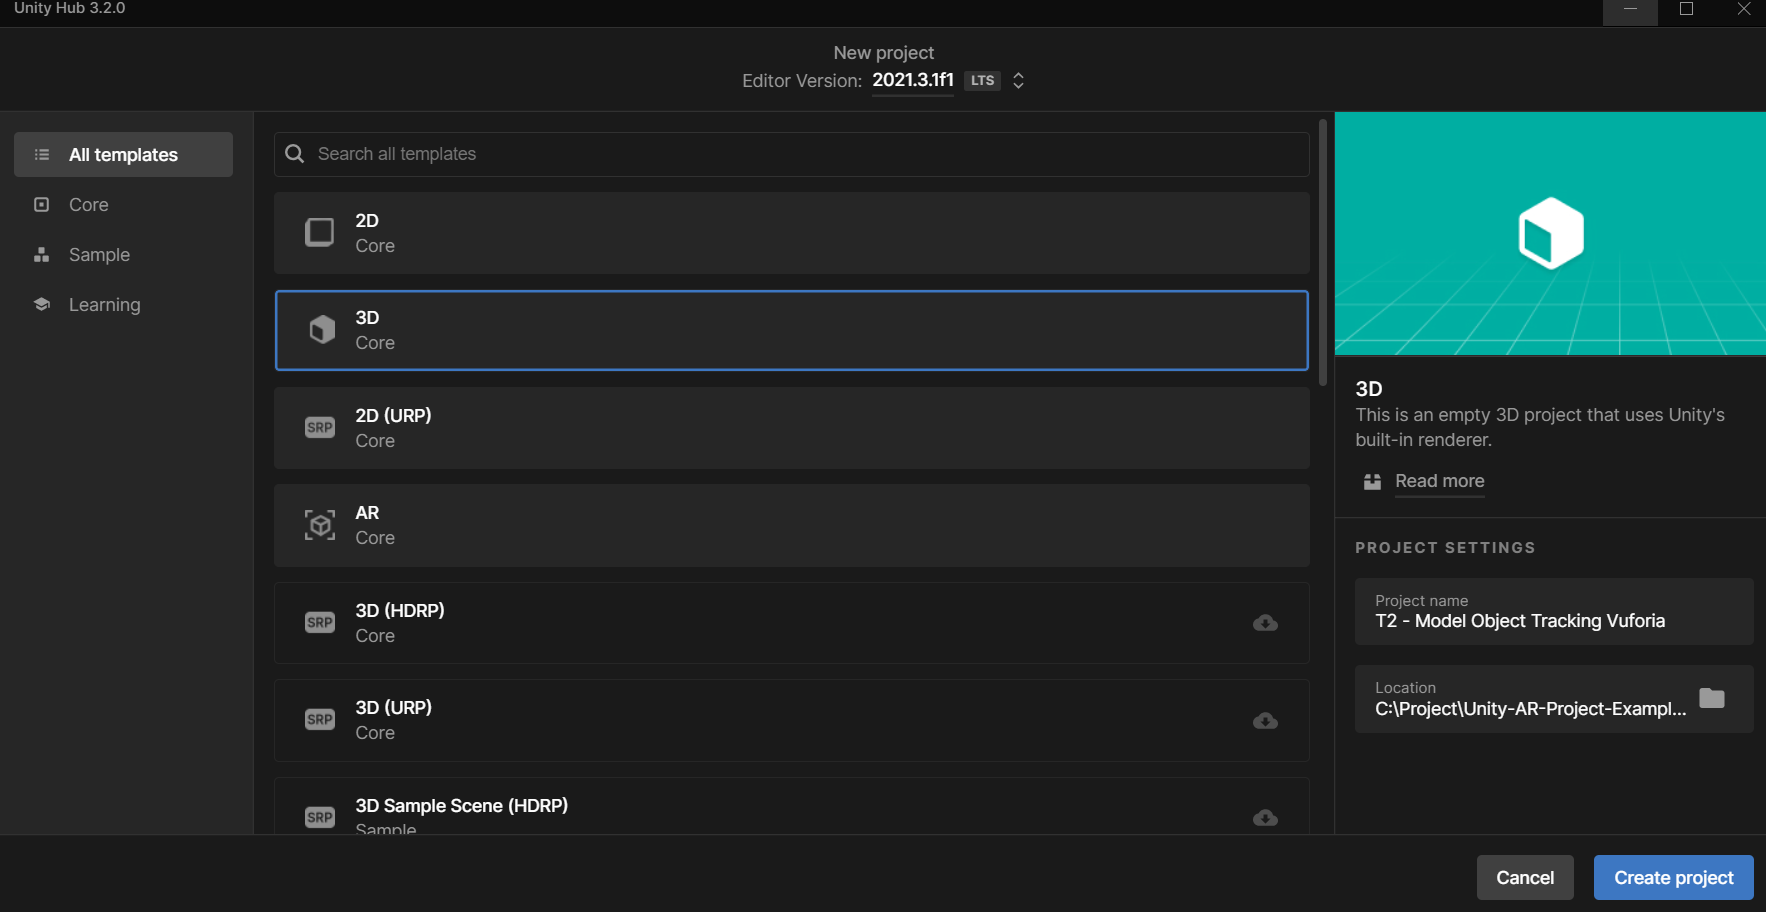Select the Core templates tab
This screenshot has height=912, width=1766.
[124, 205]
